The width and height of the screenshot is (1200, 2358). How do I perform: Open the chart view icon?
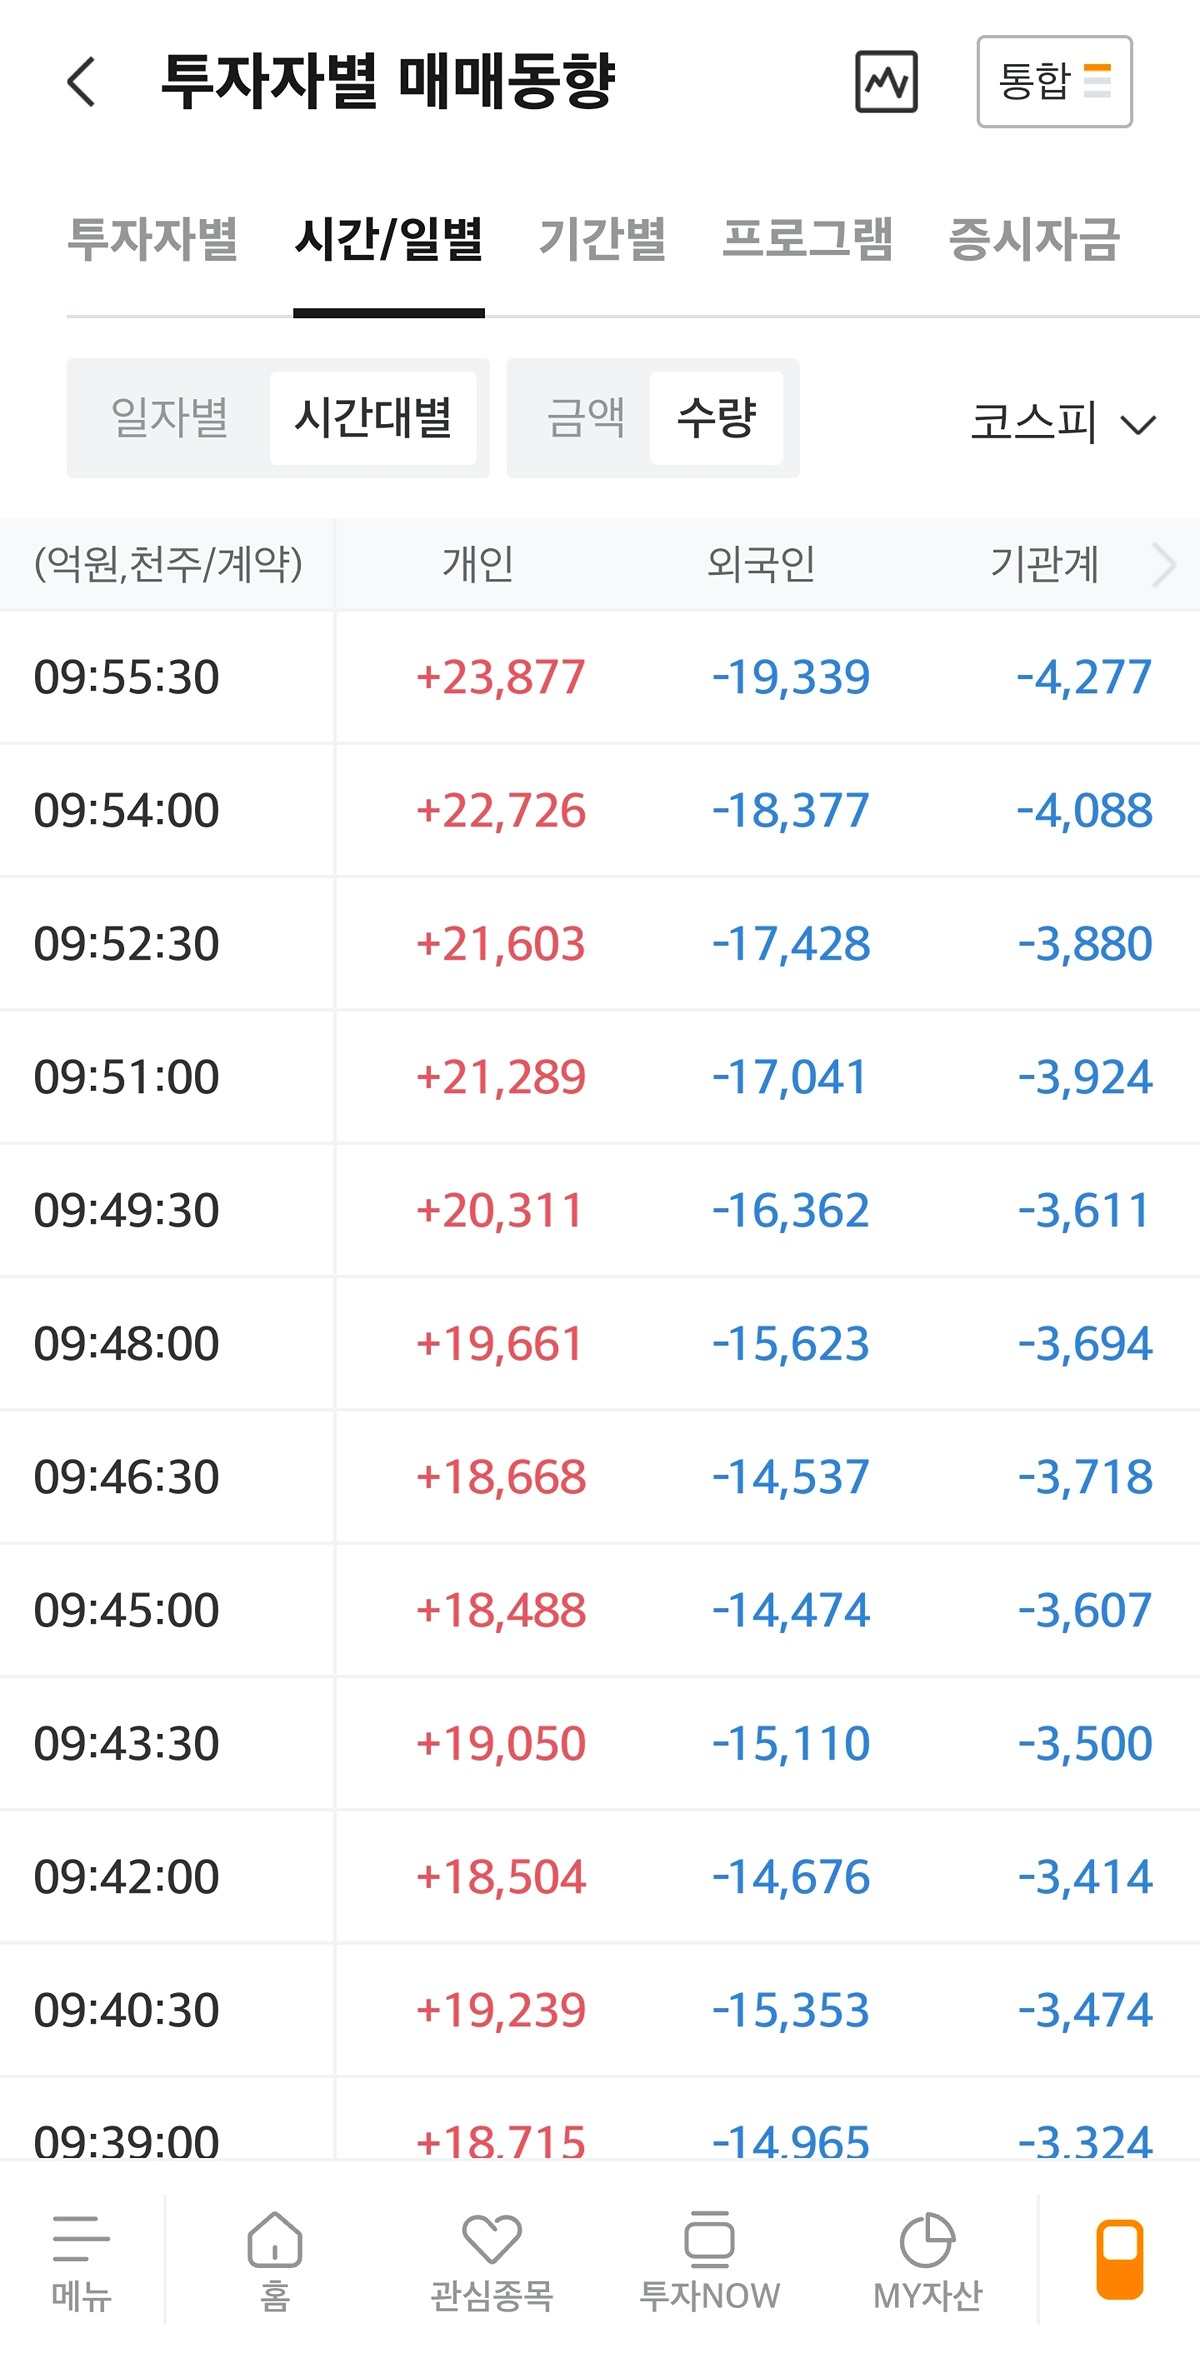[886, 82]
